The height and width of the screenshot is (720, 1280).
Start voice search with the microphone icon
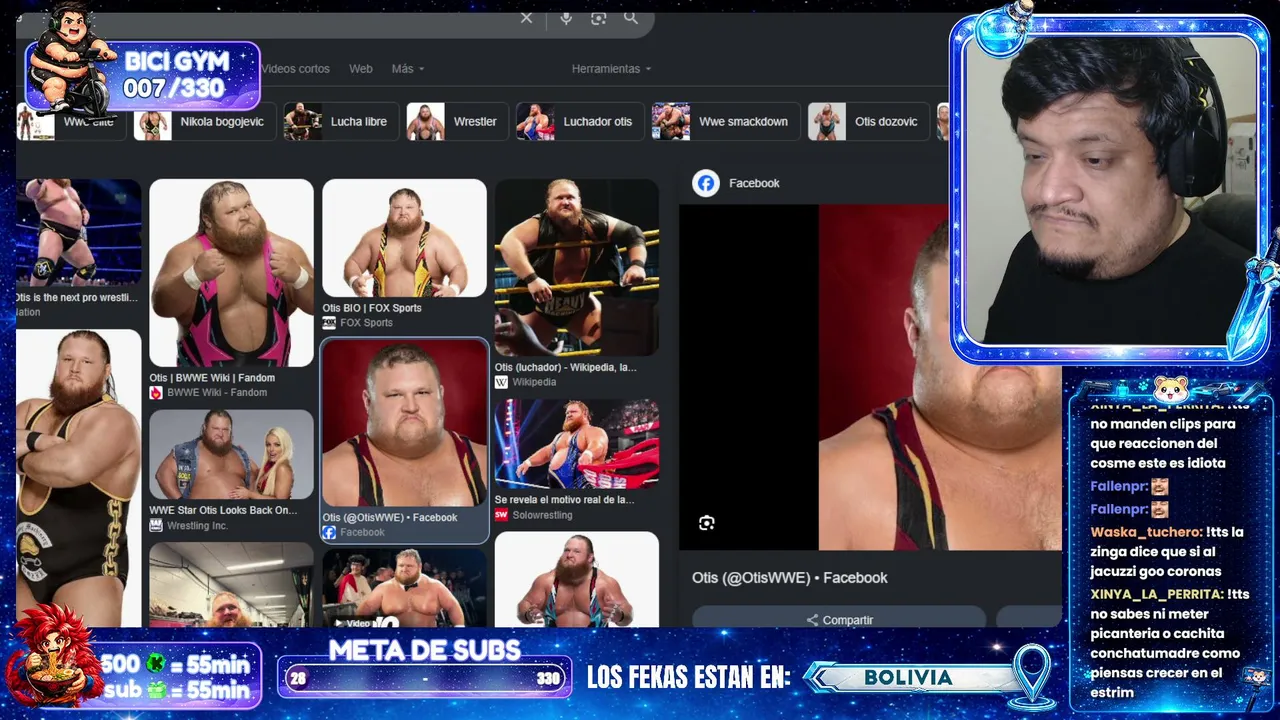tap(566, 18)
